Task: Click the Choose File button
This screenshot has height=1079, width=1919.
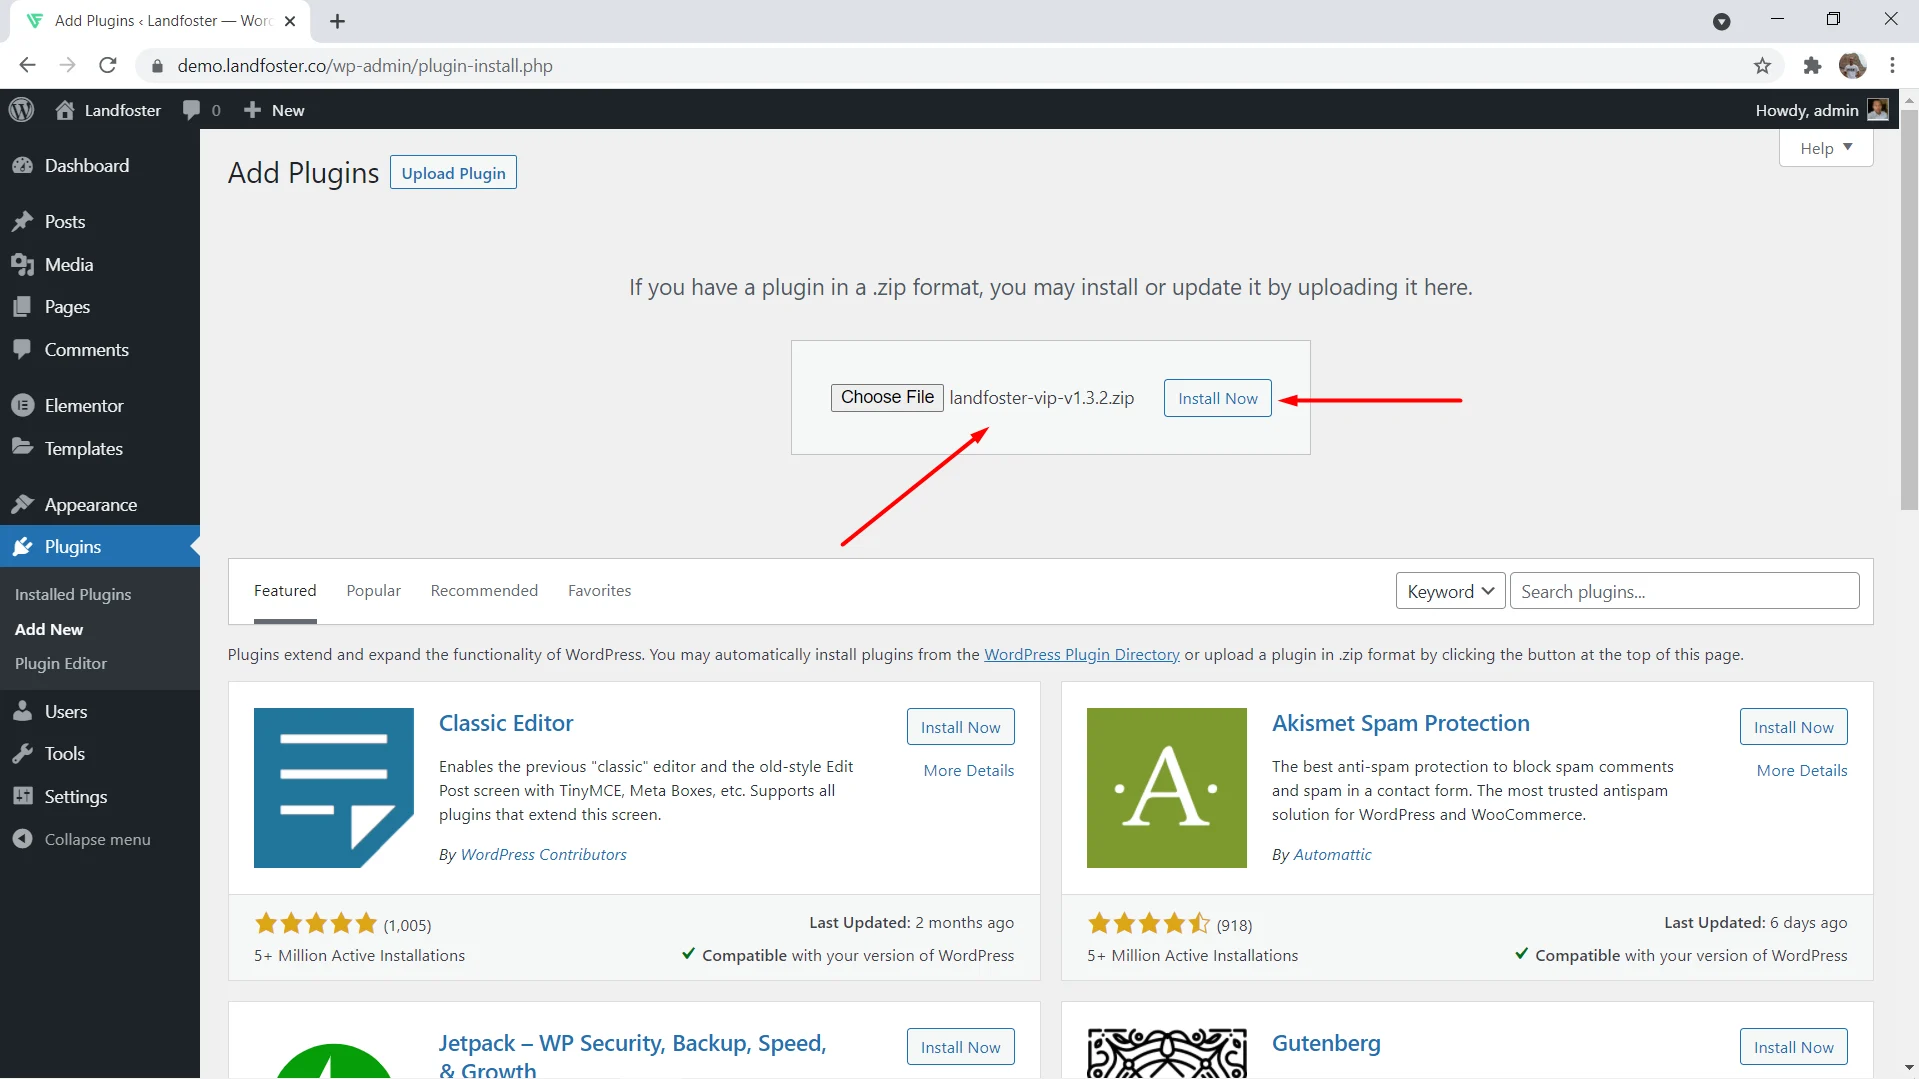Action: tap(887, 397)
